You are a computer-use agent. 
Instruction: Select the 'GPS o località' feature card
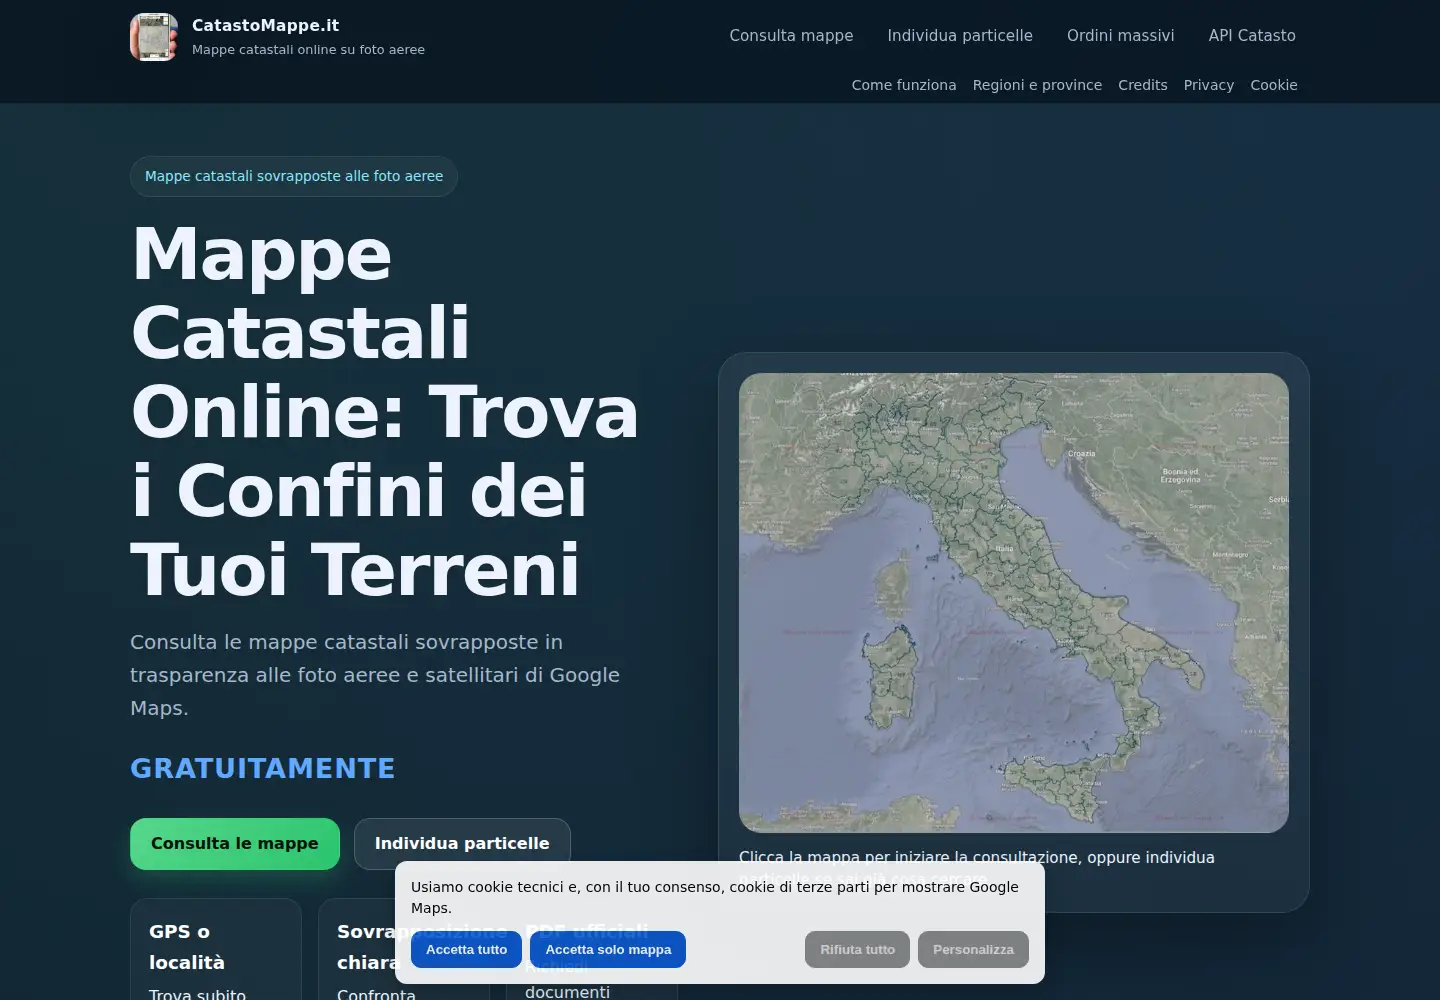(216, 950)
